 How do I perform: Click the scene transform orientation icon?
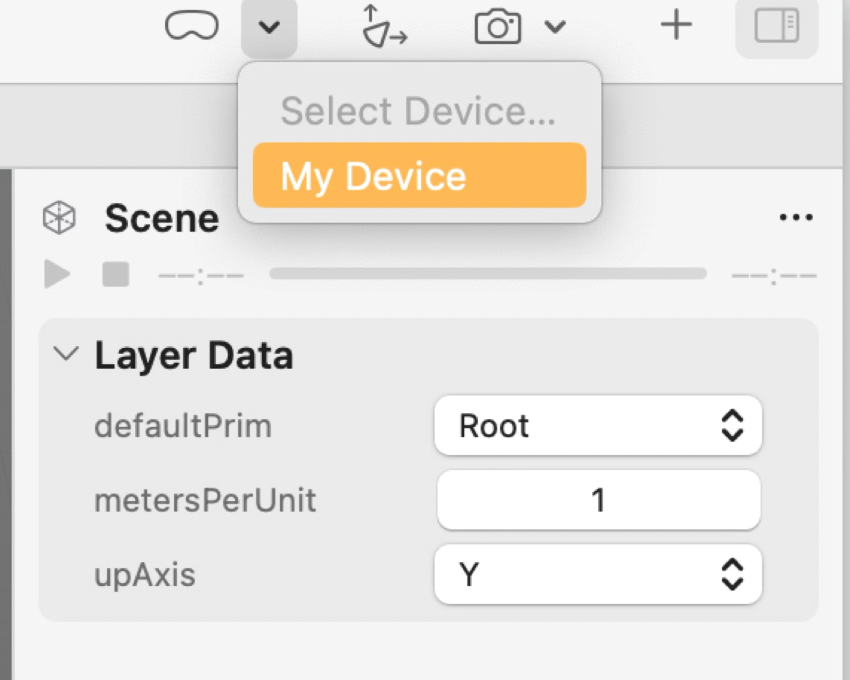(383, 27)
